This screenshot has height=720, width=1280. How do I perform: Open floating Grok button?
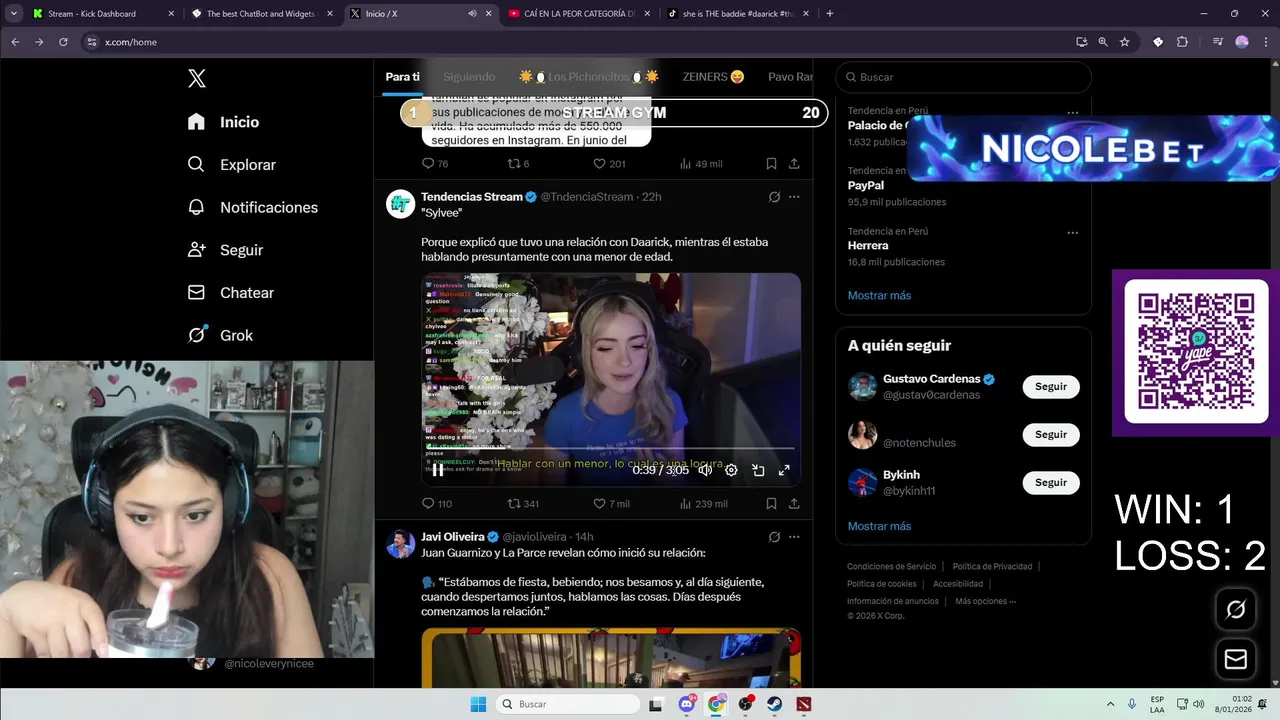[x=1235, y=609]
